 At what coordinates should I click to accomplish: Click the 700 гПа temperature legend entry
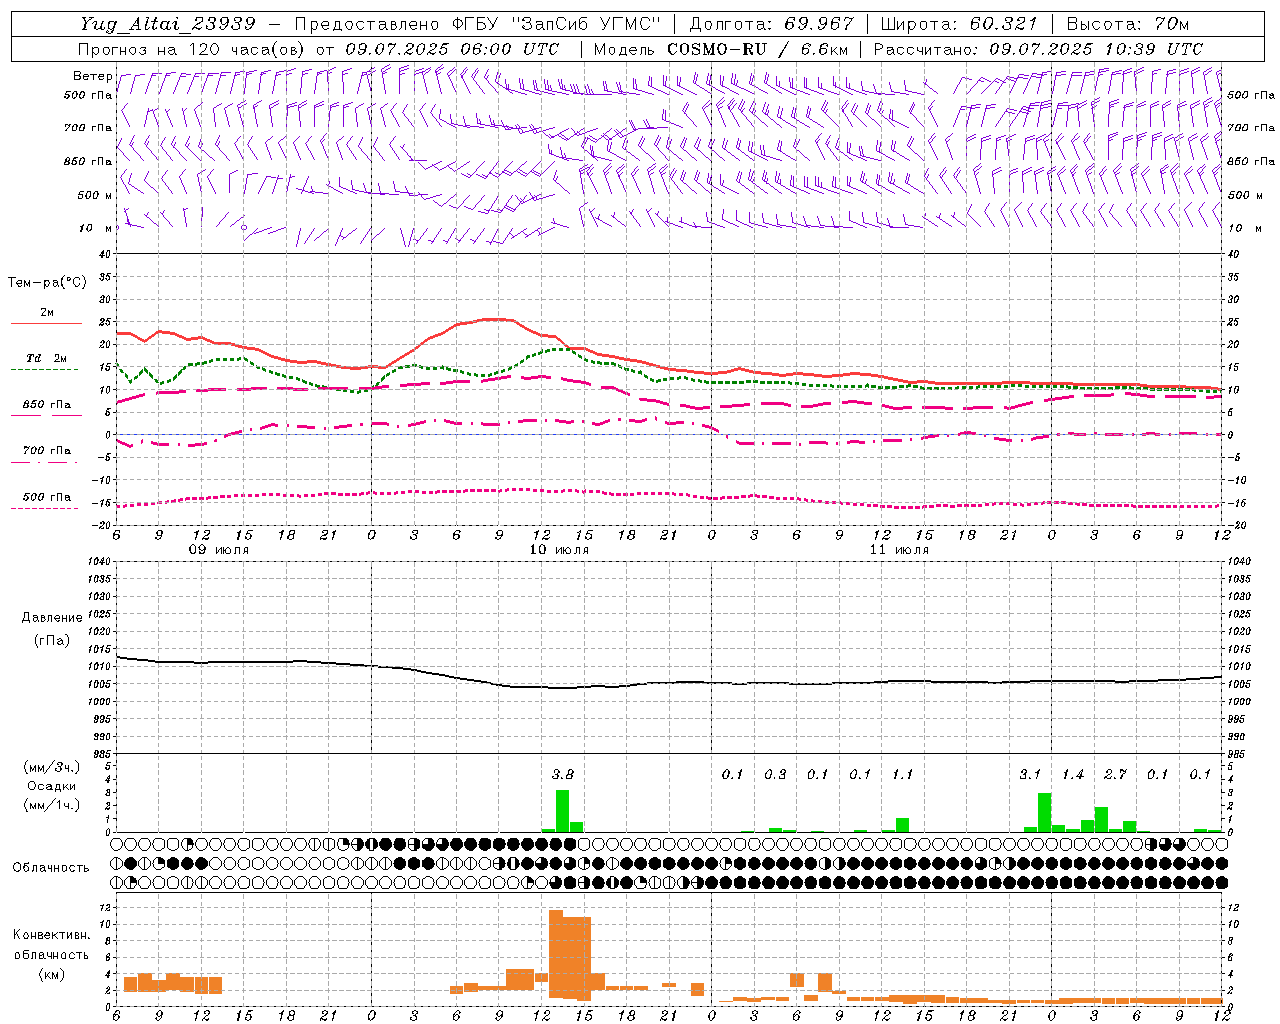click(46, 451)
